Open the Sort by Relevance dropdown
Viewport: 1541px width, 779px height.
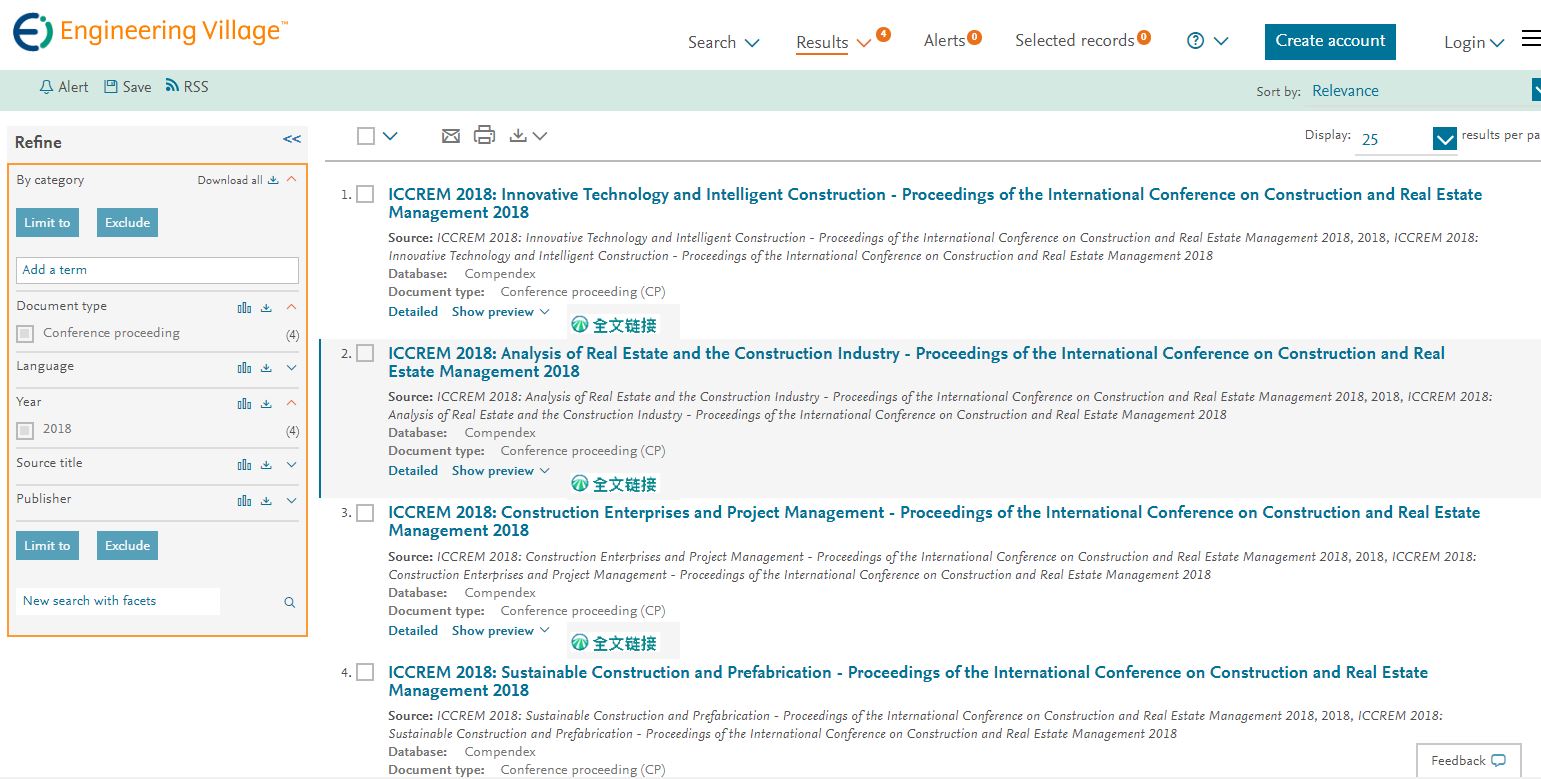tap(1425, 91)
